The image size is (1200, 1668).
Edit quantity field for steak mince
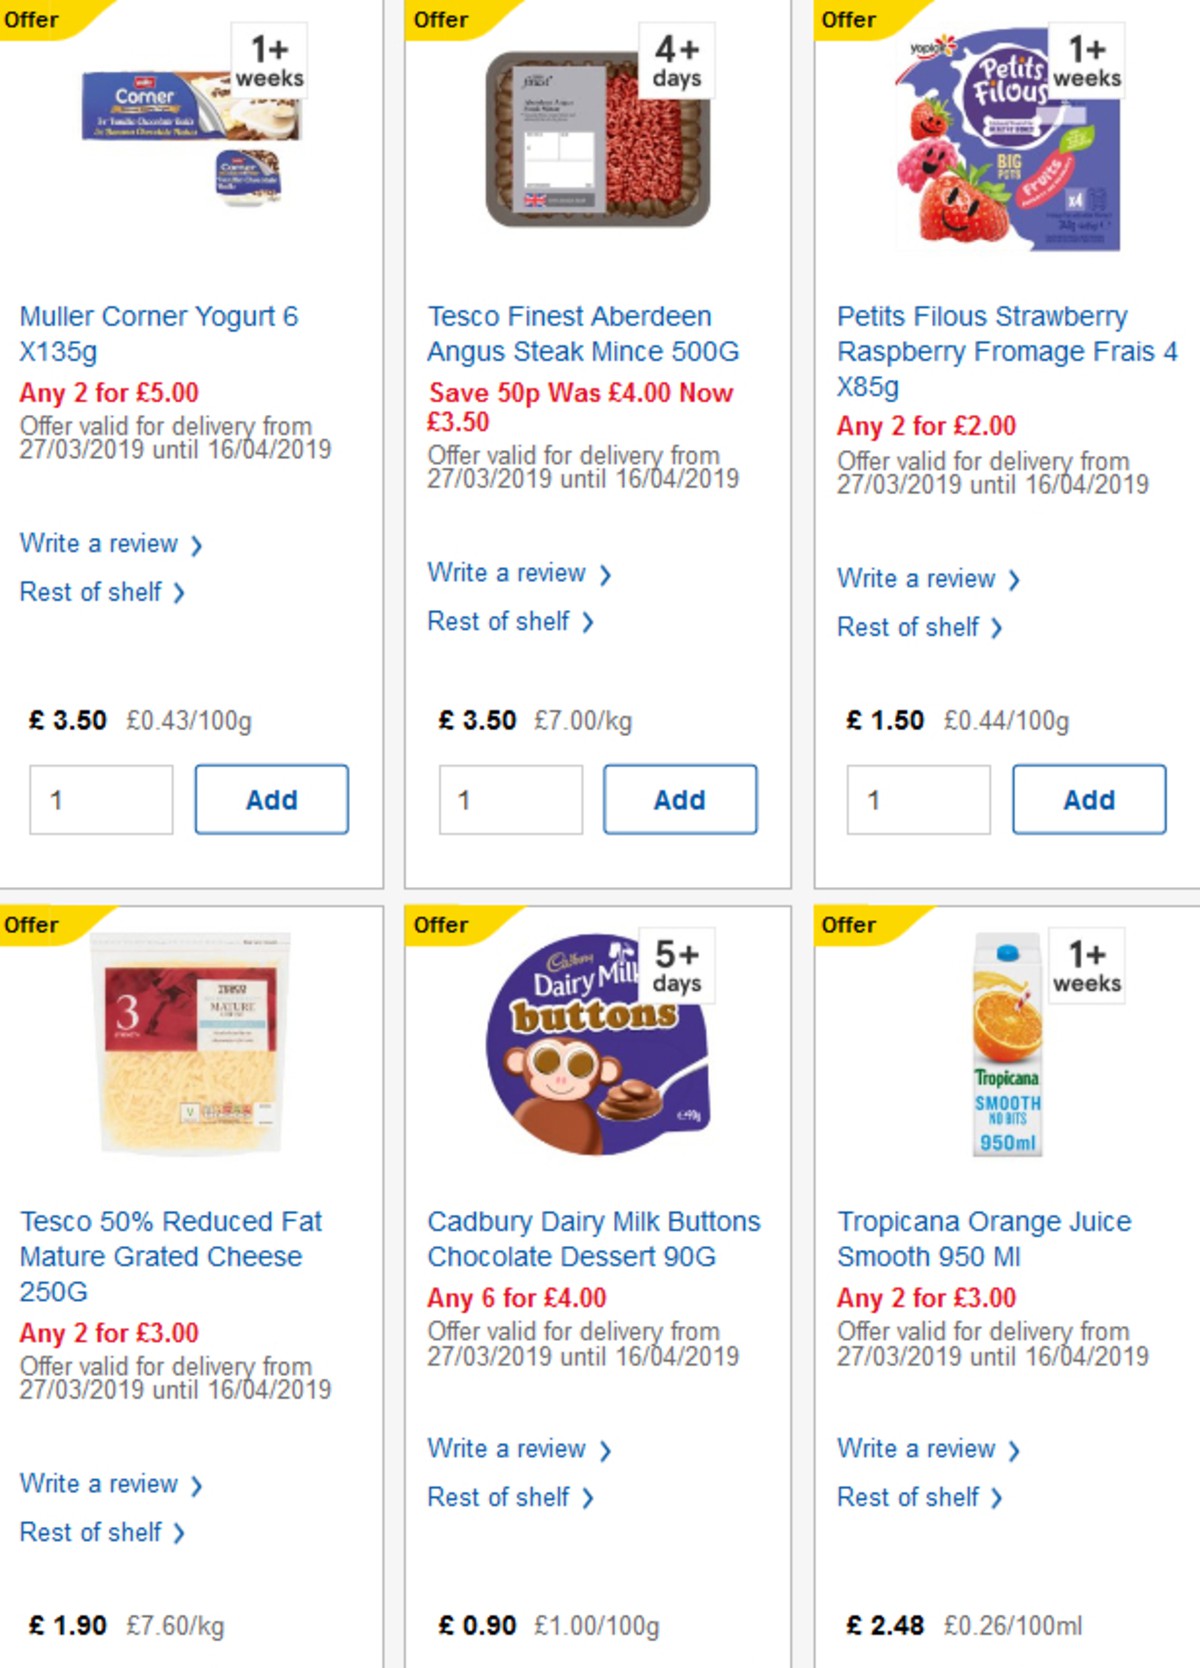pyautogui.click(x=511, y=799)
